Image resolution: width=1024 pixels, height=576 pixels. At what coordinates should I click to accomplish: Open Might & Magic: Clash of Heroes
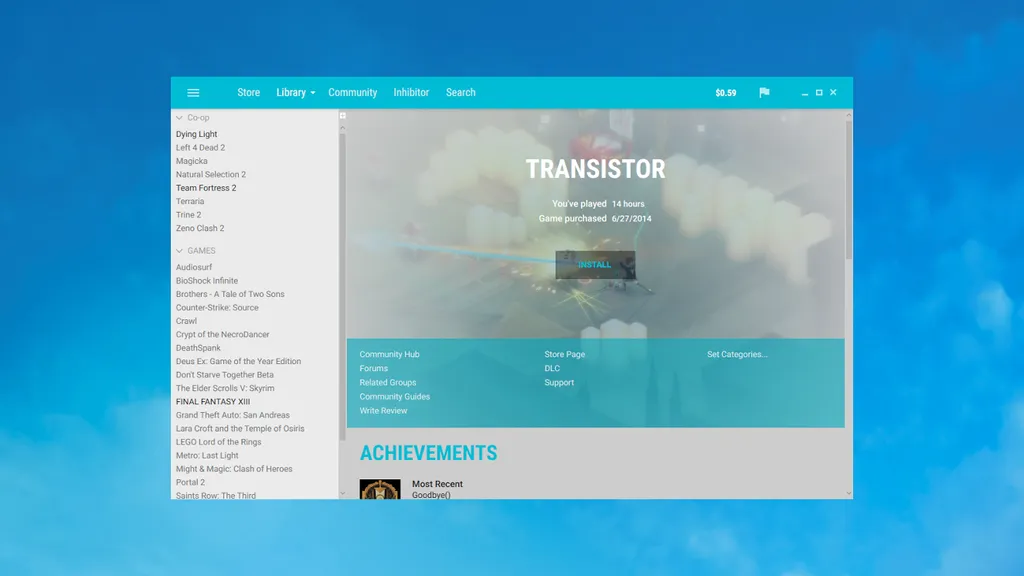[x=234, y=469]
